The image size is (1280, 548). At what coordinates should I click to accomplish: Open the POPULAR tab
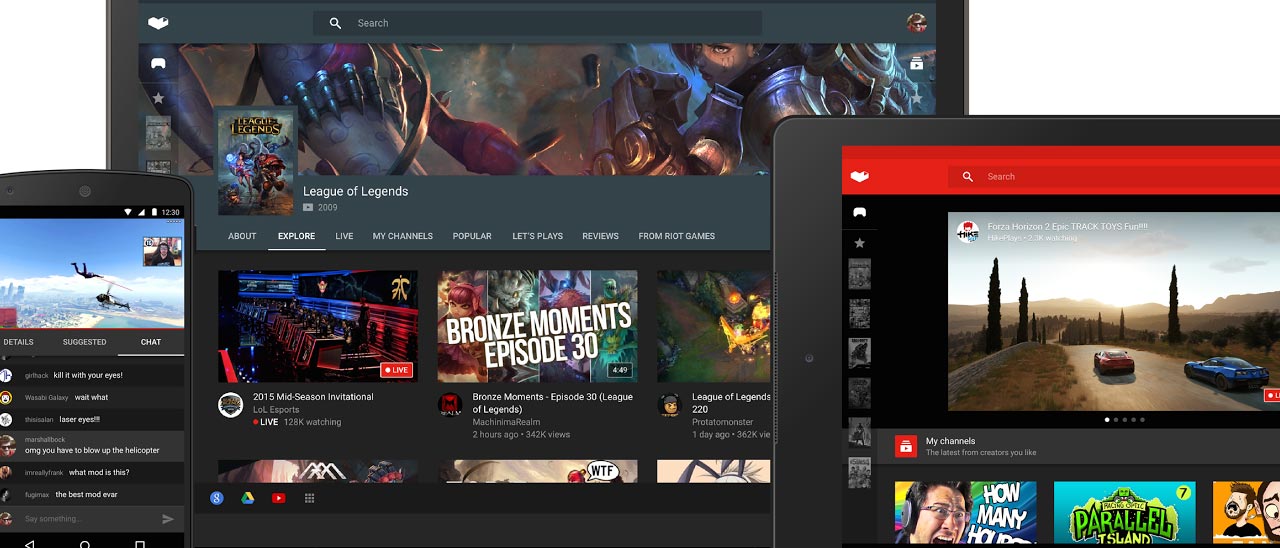(x=472, y=236)
